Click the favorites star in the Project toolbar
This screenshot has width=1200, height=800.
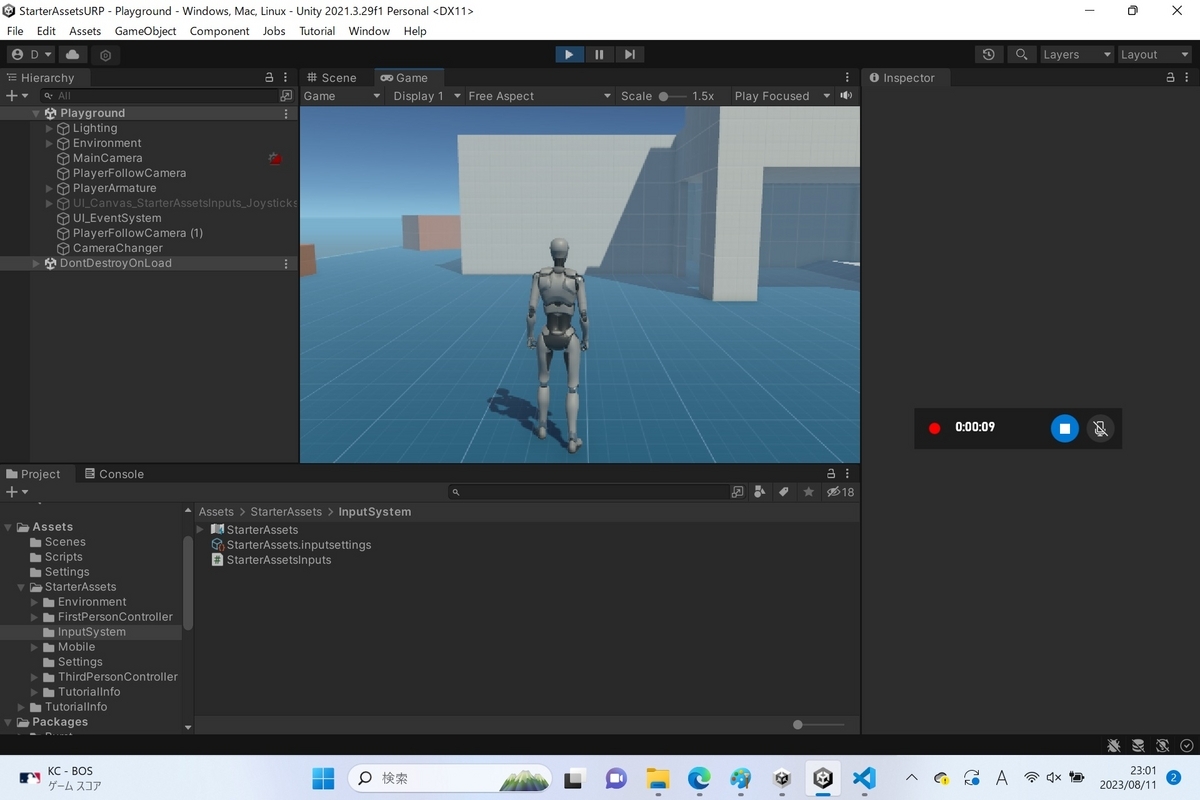(809, 492)
